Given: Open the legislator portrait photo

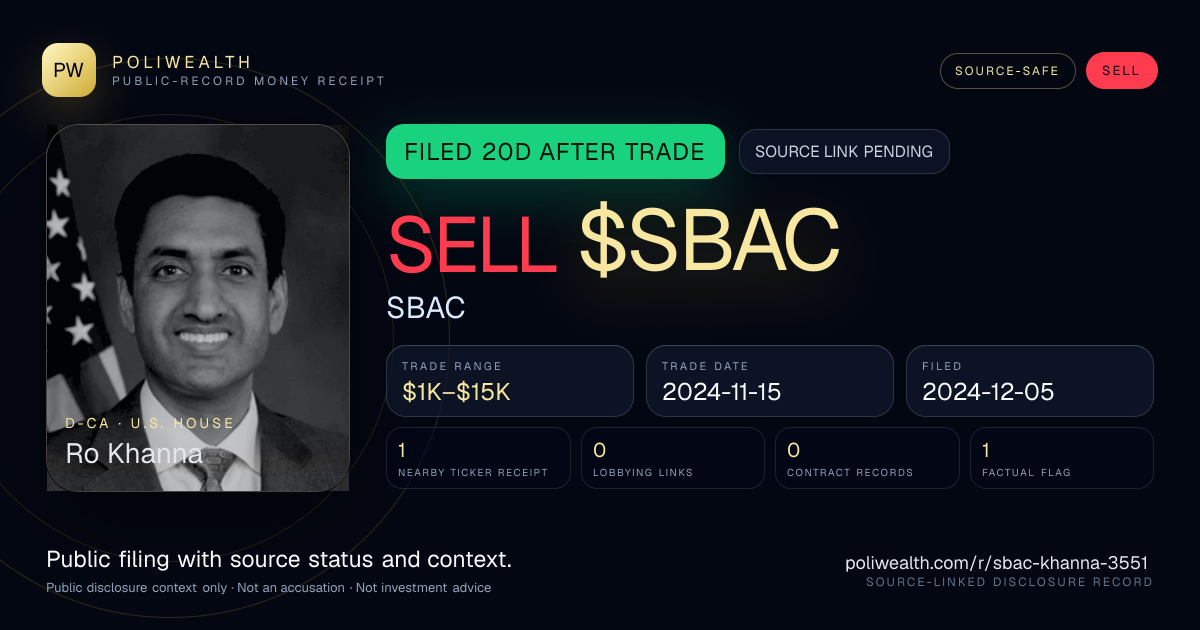Looking at the screenshot, I should point(198,308).
